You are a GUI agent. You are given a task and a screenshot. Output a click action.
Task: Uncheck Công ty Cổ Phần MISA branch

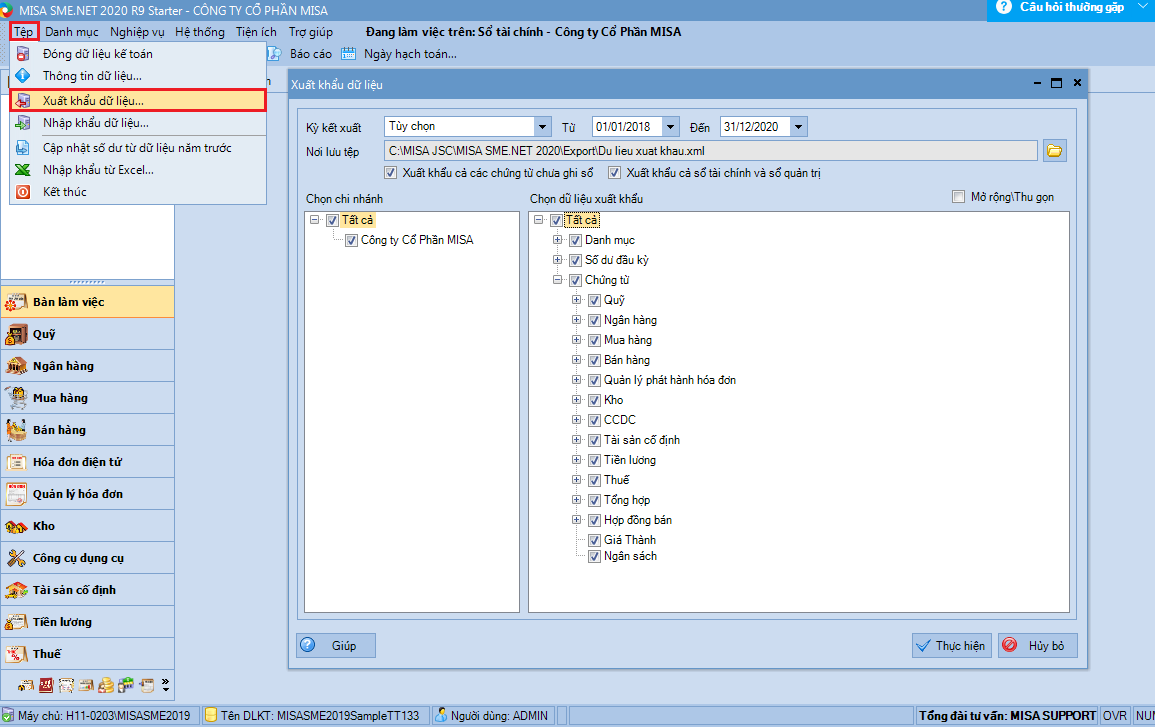click(351, 240)
